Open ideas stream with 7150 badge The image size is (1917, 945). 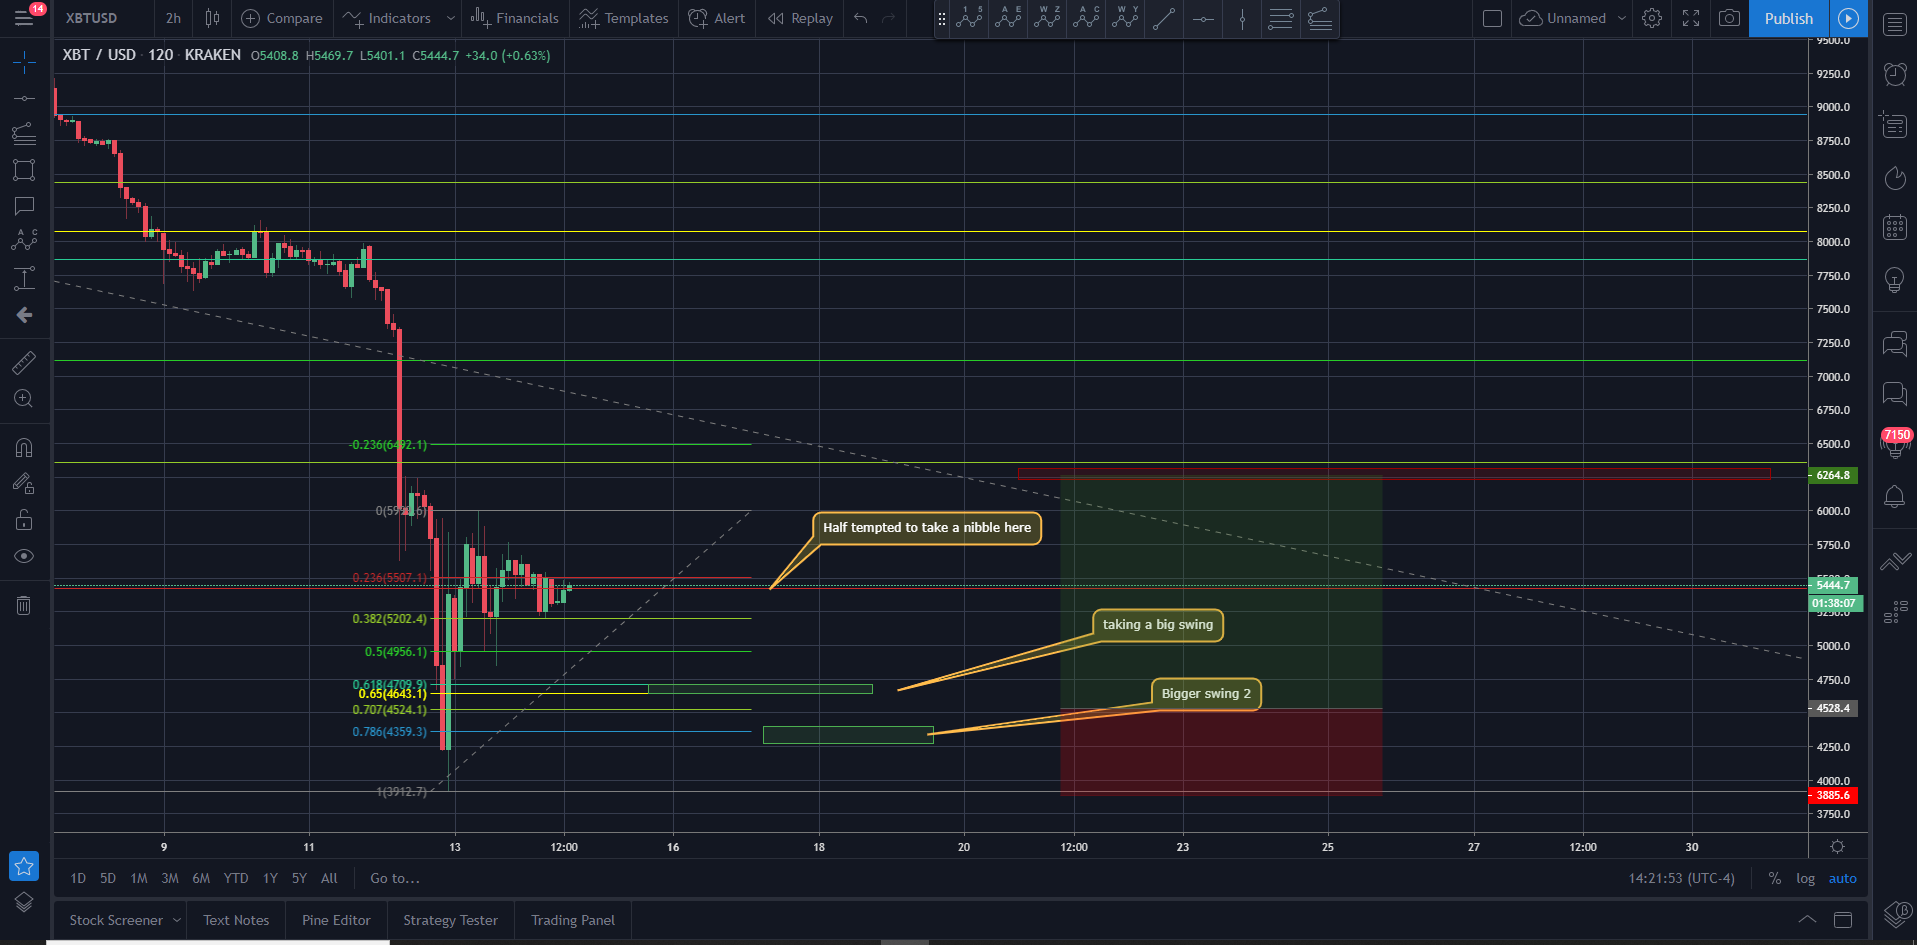tap(1896, 442)
